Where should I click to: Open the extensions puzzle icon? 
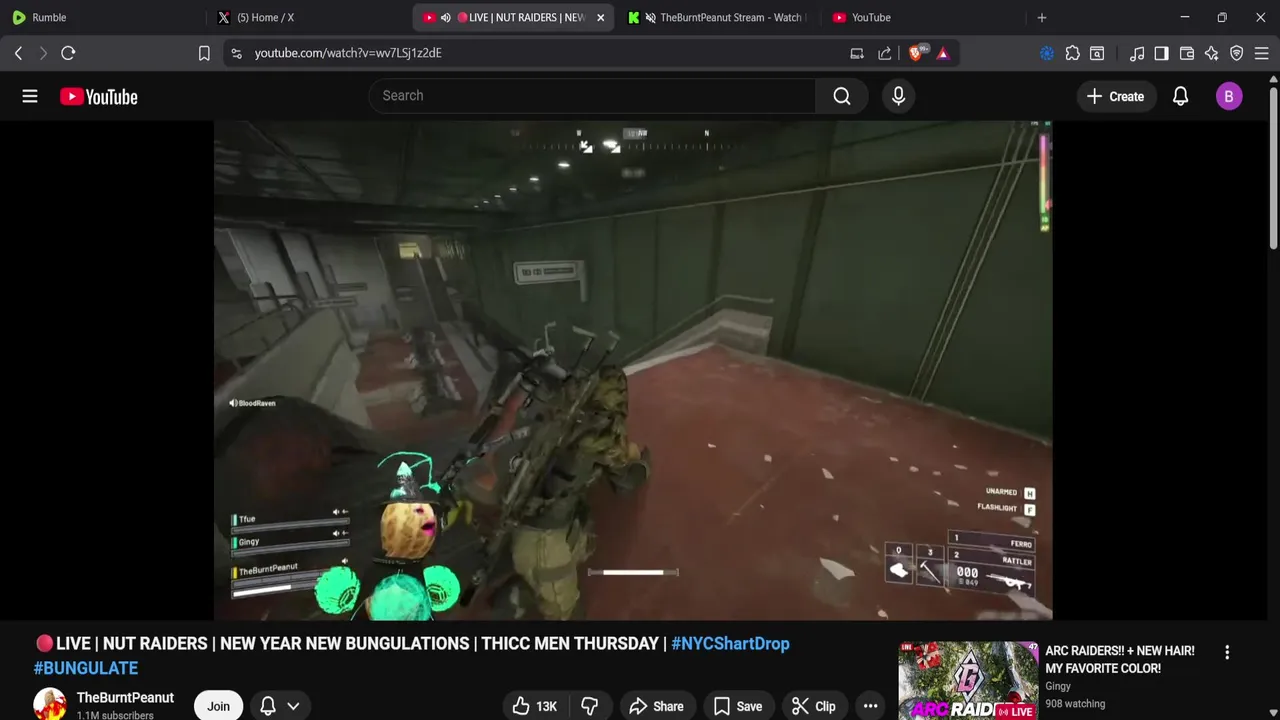point(1072,53)
